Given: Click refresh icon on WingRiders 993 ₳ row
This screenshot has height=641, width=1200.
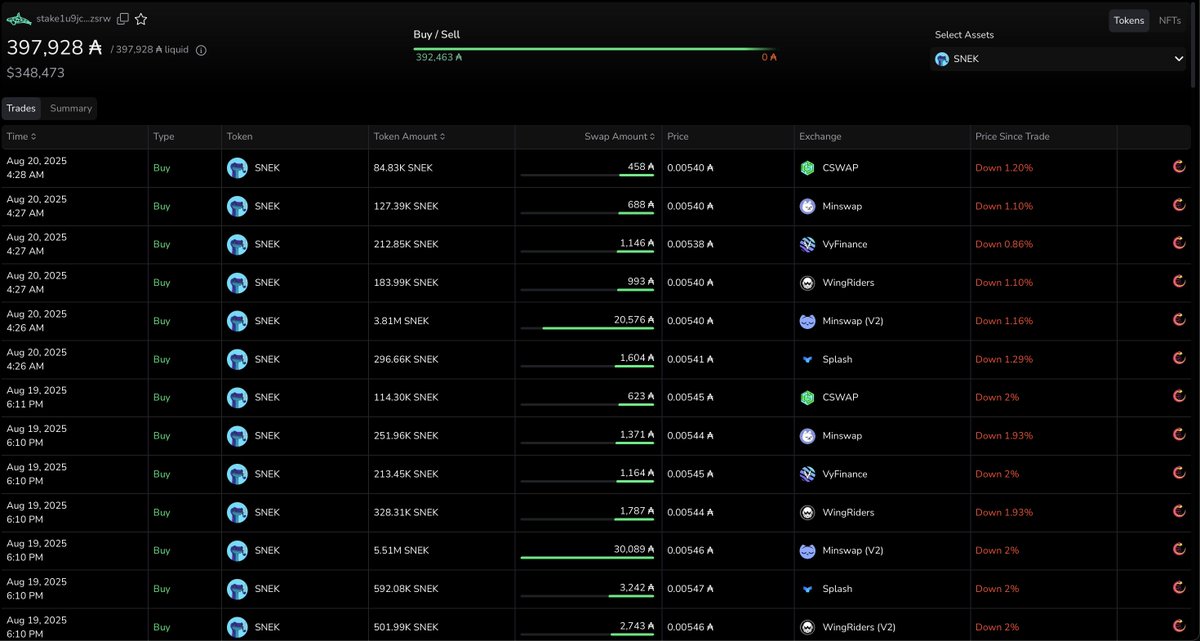Looking at the screenshot, I should coord(1179,283).
